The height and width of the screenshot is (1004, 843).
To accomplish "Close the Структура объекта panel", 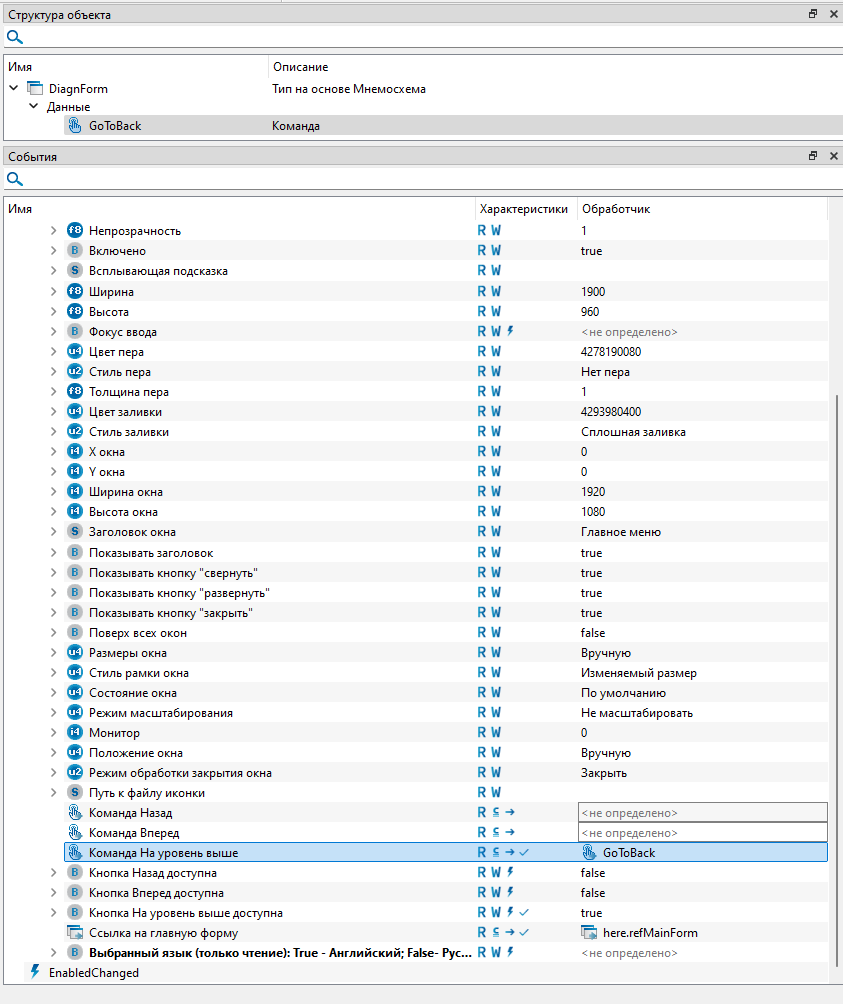I will point(833,15).
